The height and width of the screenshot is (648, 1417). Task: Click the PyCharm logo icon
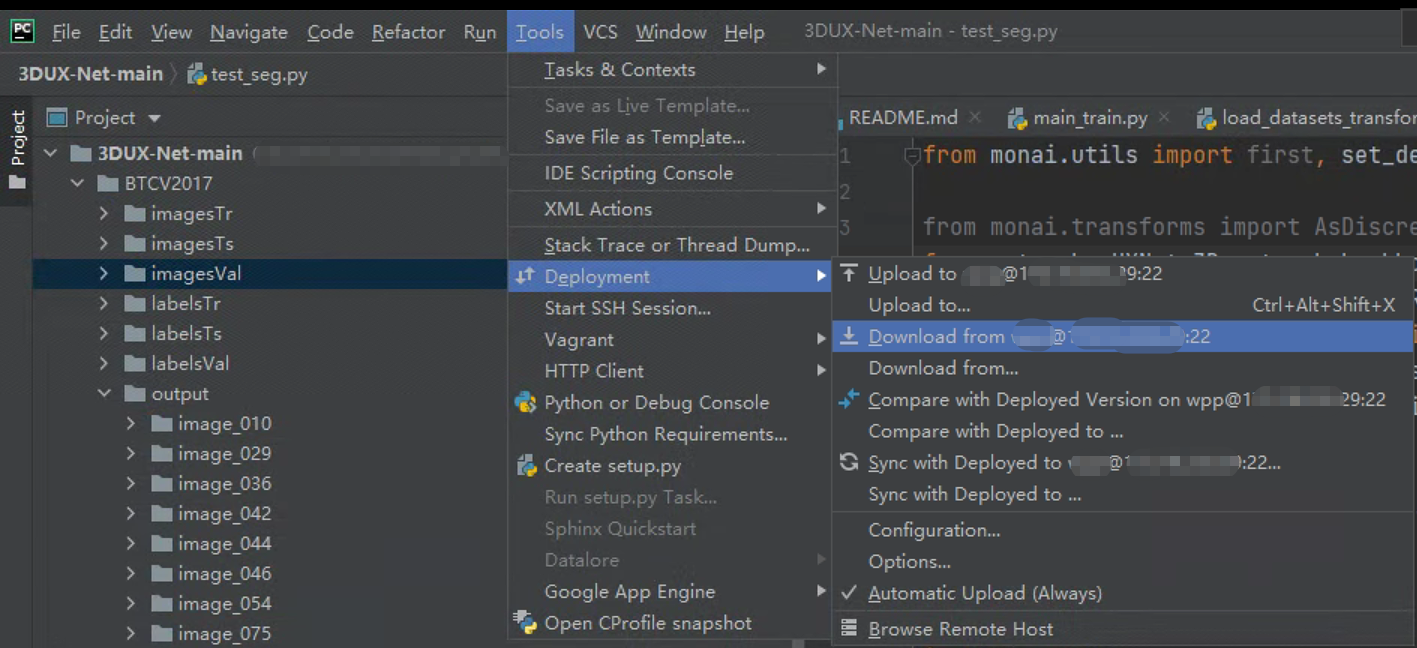click(22, 31)
